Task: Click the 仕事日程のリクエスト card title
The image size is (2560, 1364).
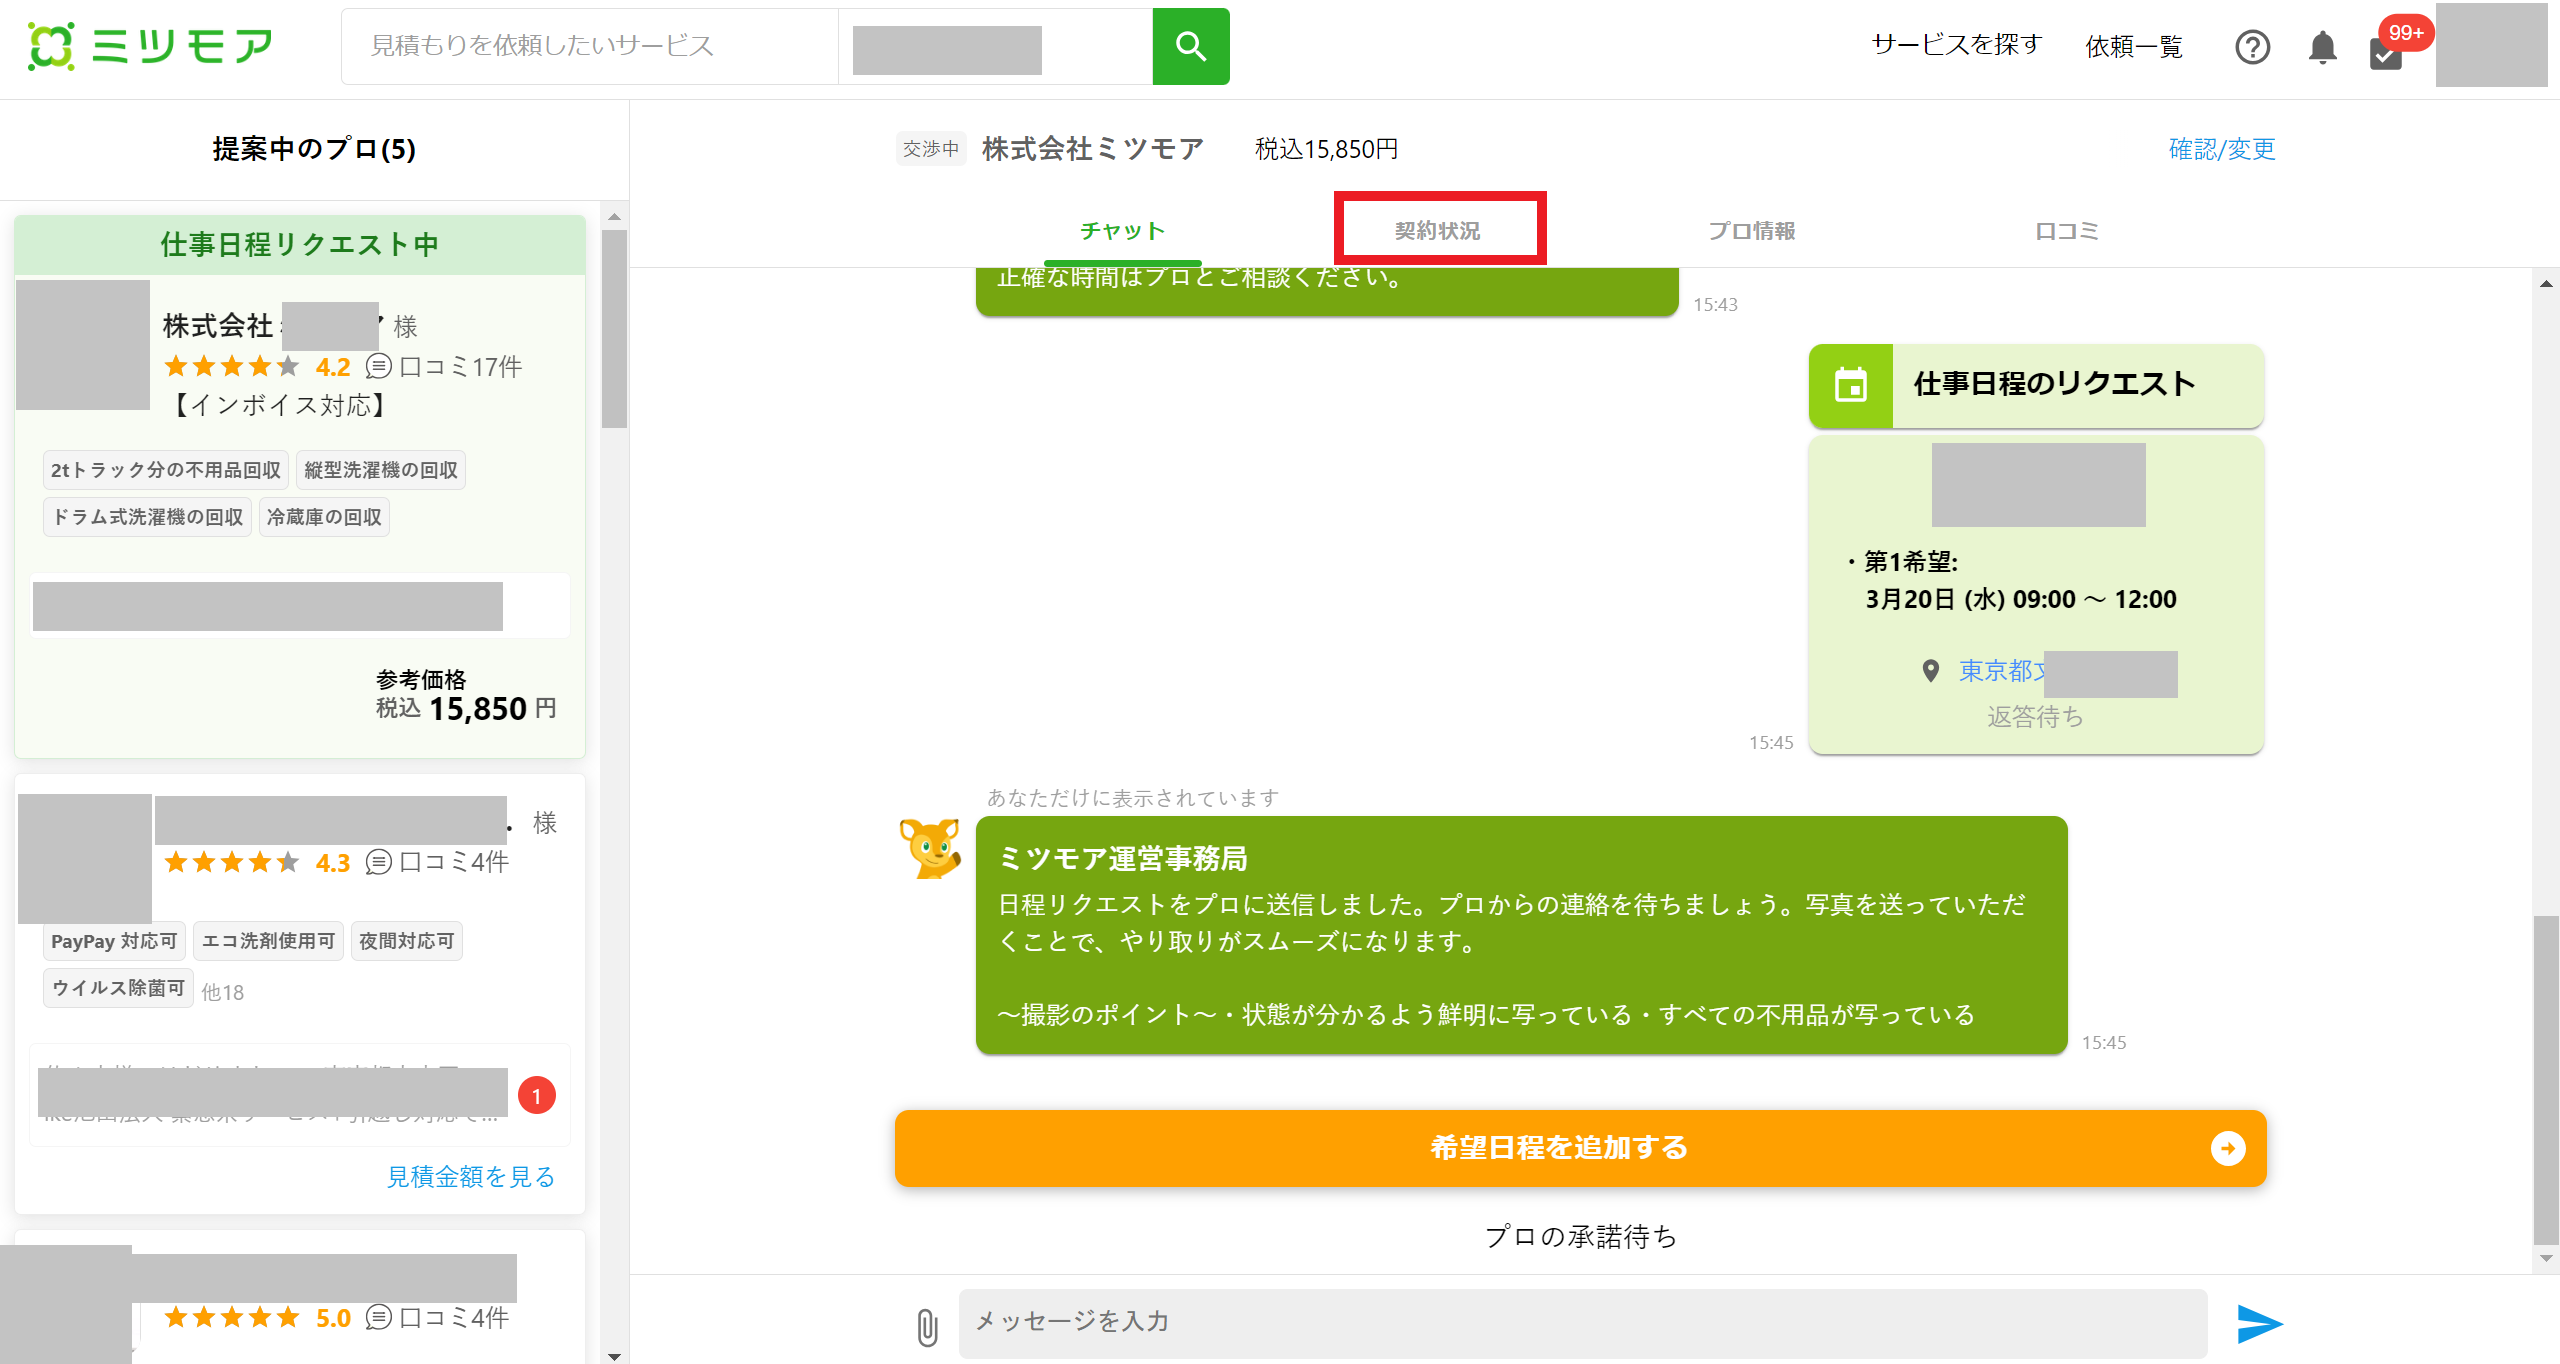Action: tap(2054, 384)
